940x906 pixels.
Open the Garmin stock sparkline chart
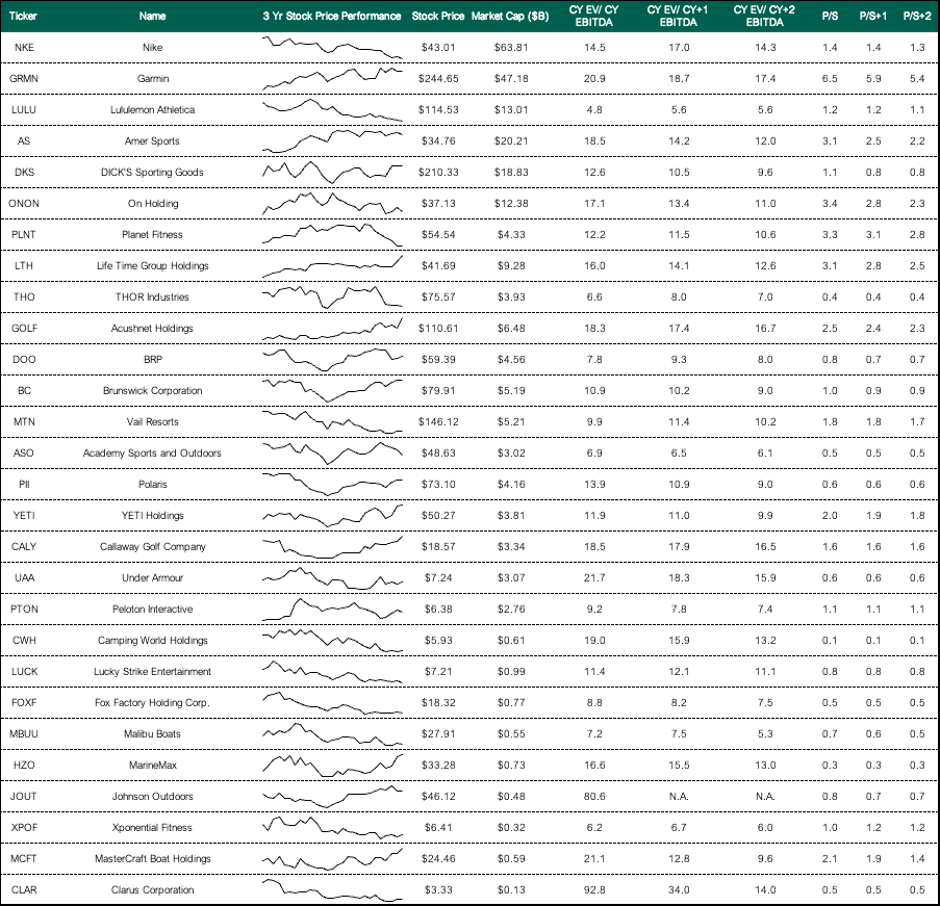(333, 79)
